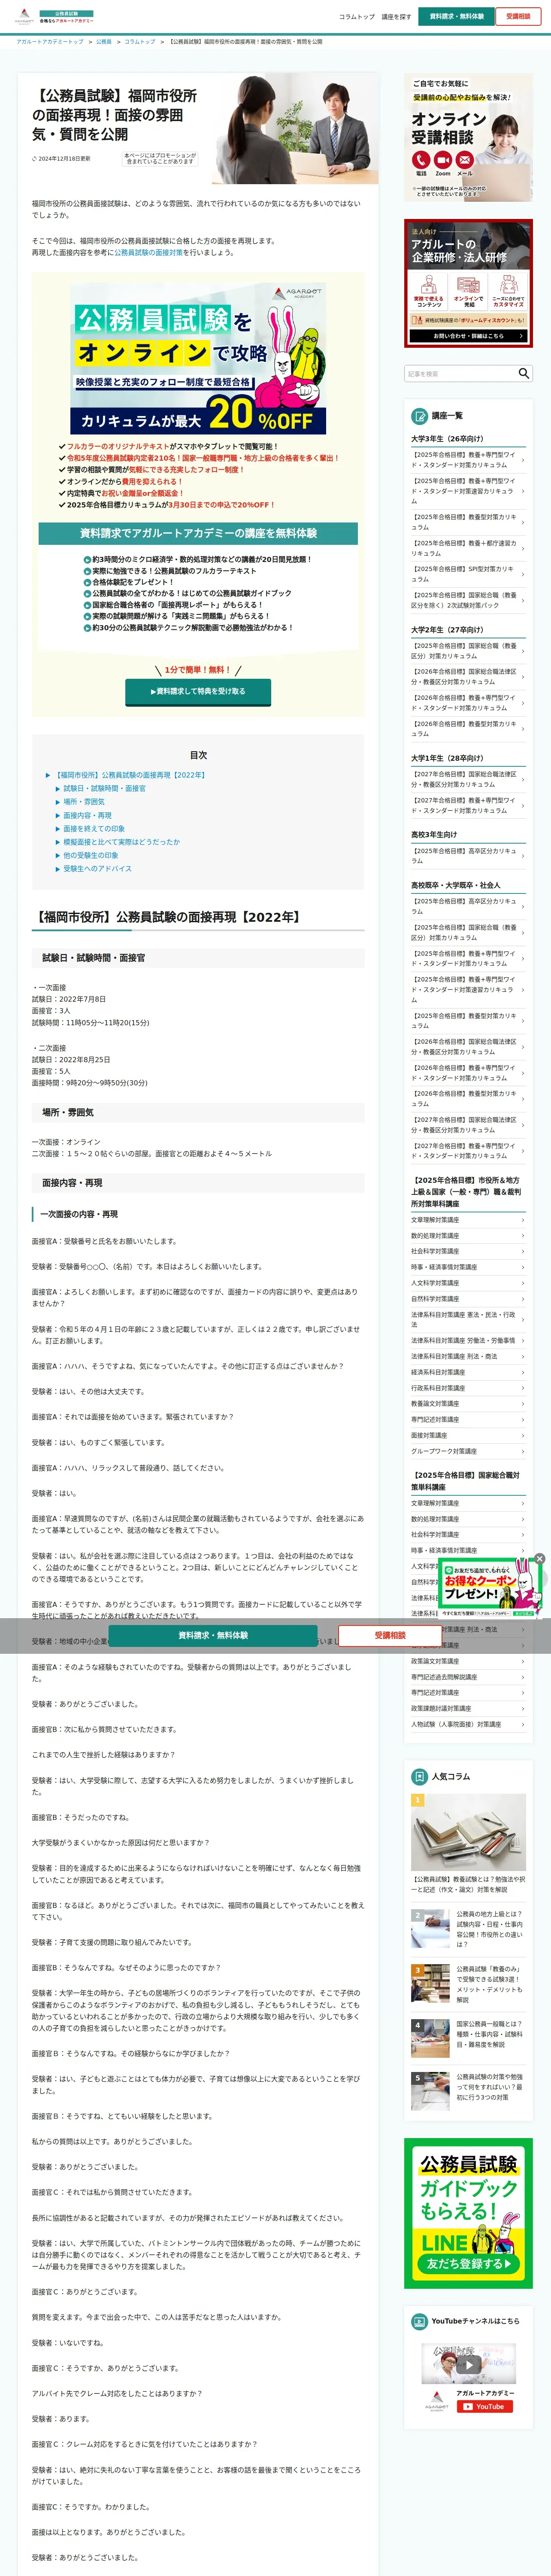Open 講座を探す in the top navigation

click(x=396, y=17)
